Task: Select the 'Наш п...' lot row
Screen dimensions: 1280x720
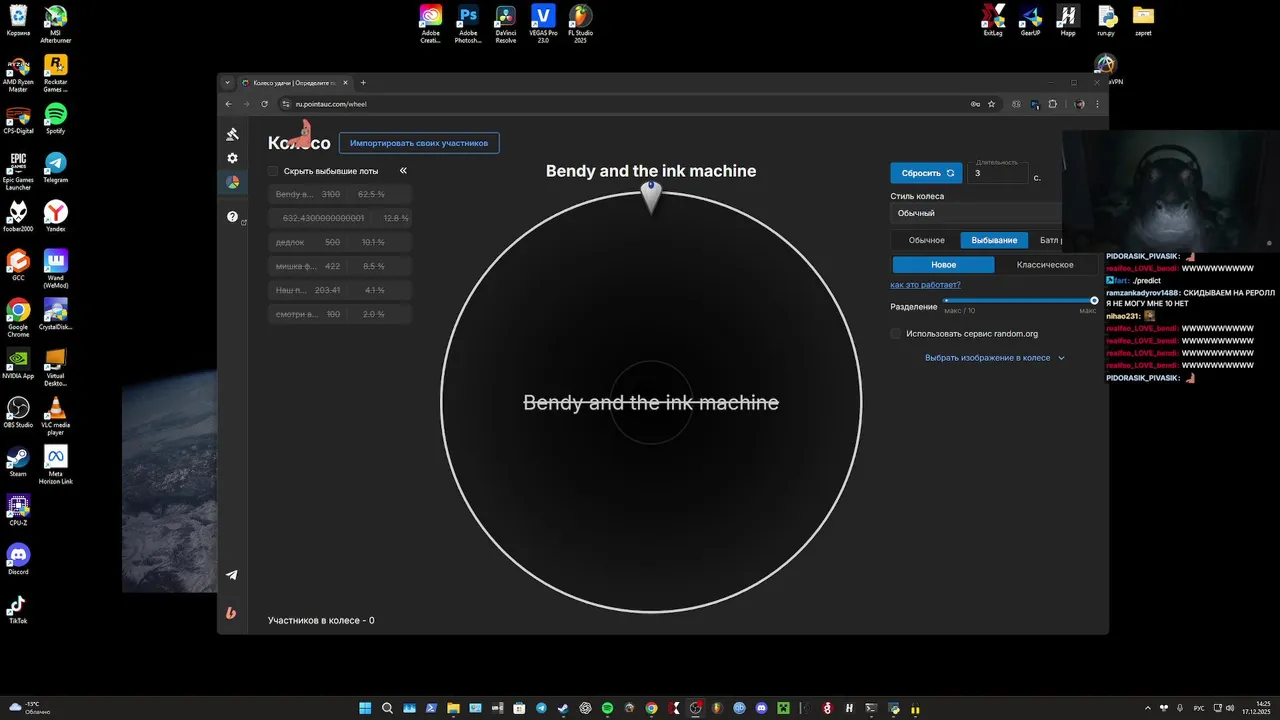Action: point(340,290)
